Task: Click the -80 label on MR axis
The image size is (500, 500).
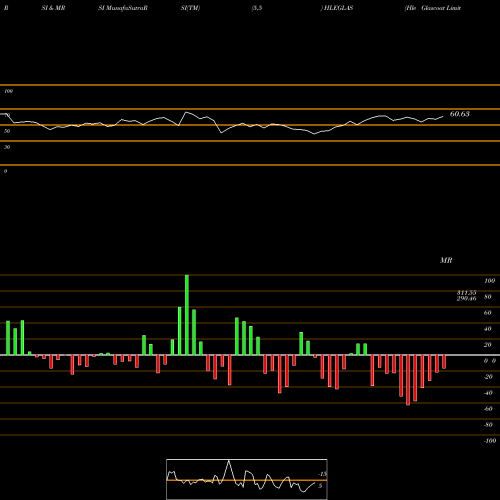Action: 488,425
